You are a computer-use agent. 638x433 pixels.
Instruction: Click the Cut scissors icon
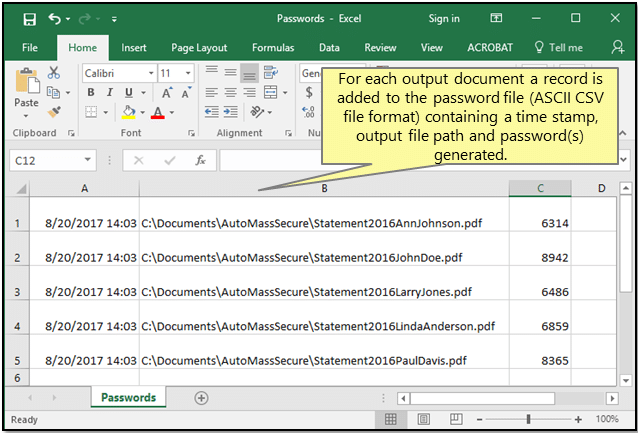pos(54,73)
